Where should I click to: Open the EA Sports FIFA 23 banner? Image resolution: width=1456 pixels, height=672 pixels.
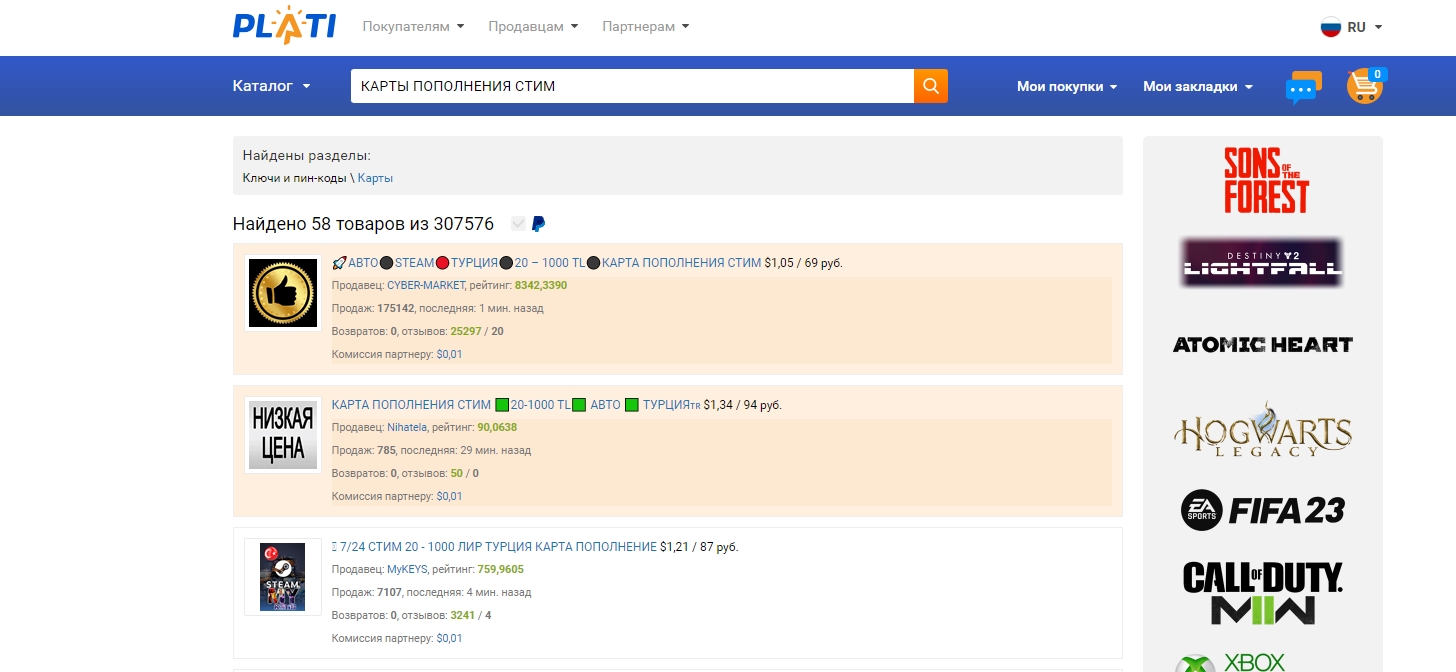click(x=1262, y=511)
